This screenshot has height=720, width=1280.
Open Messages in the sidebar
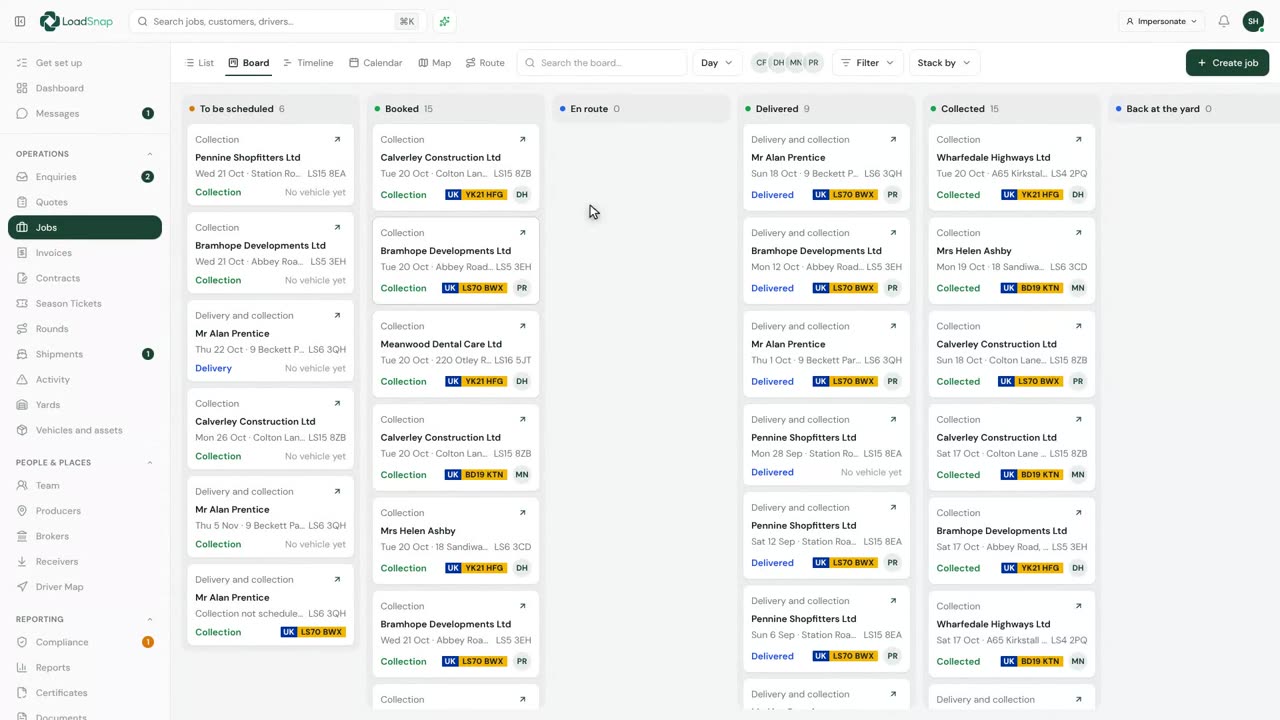85,113
